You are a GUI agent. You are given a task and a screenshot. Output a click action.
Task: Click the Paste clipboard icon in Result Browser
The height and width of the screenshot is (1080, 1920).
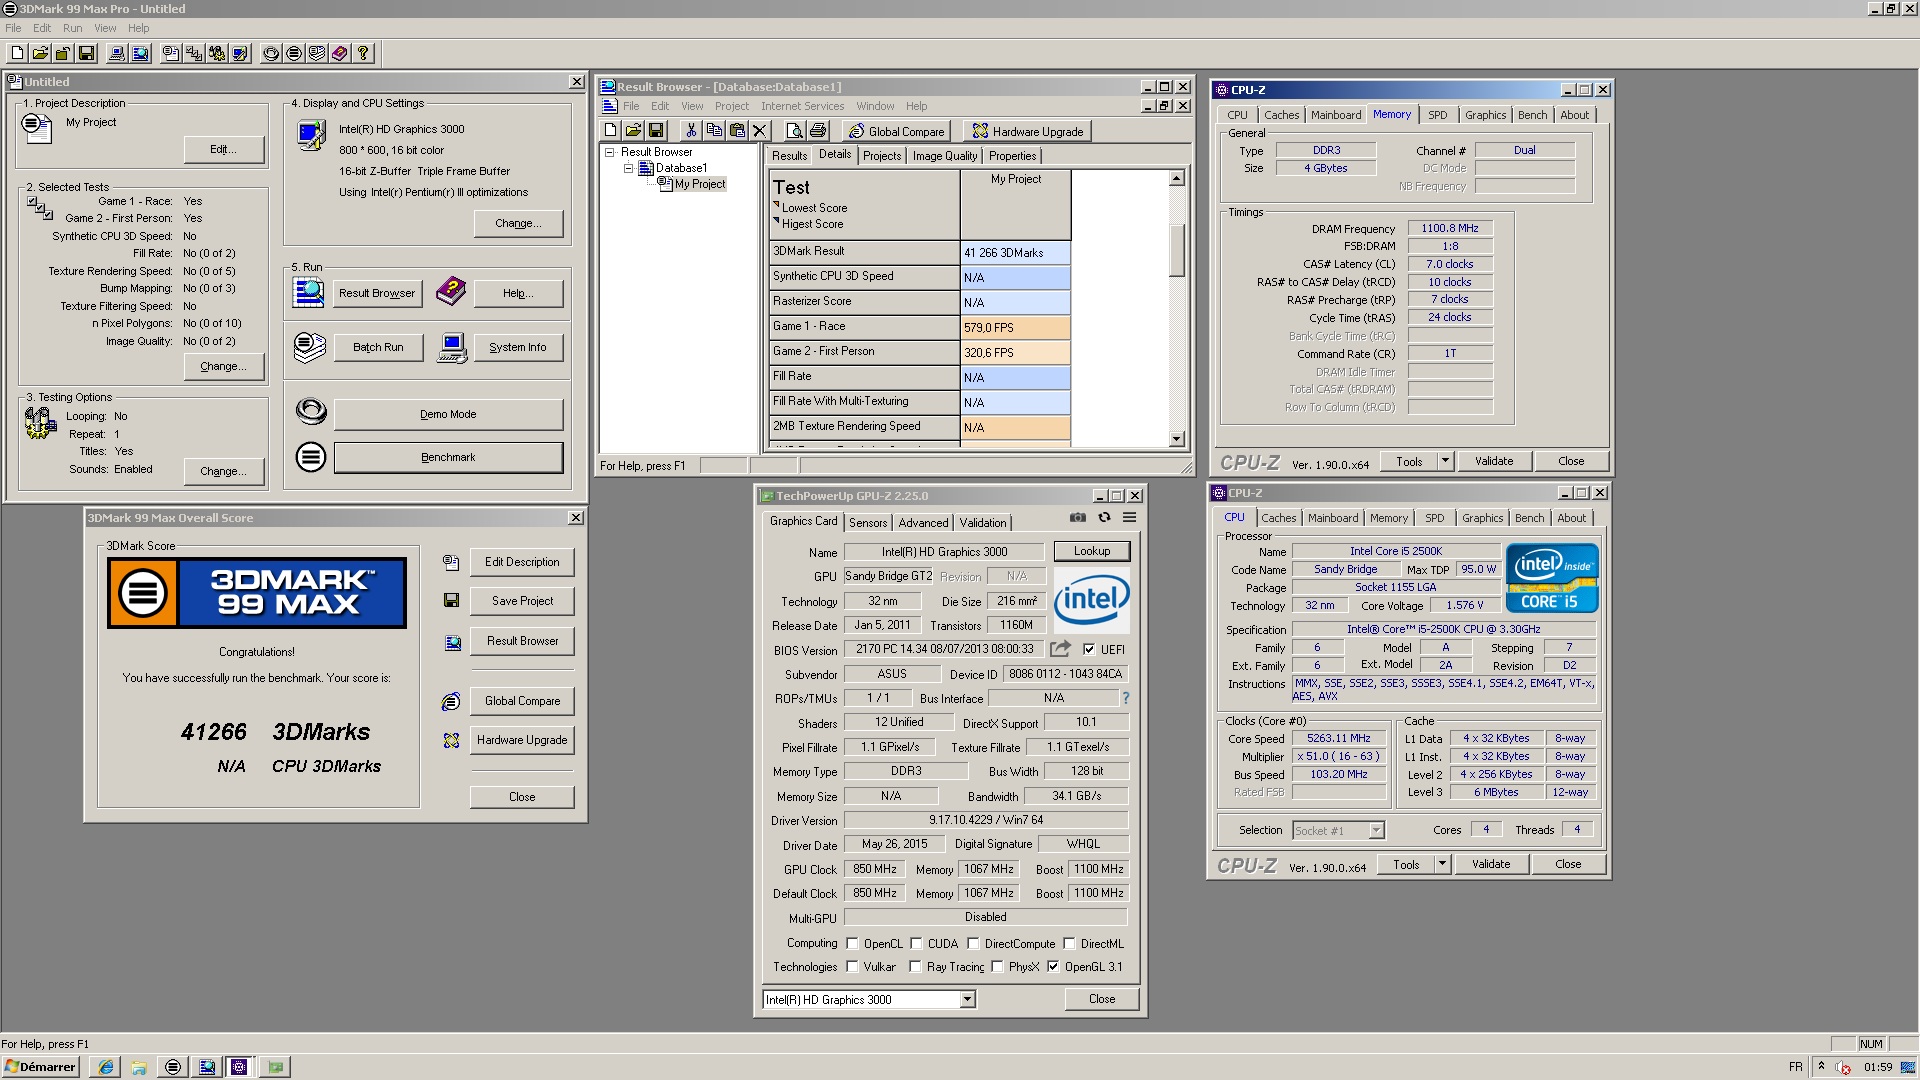point(737,130)
